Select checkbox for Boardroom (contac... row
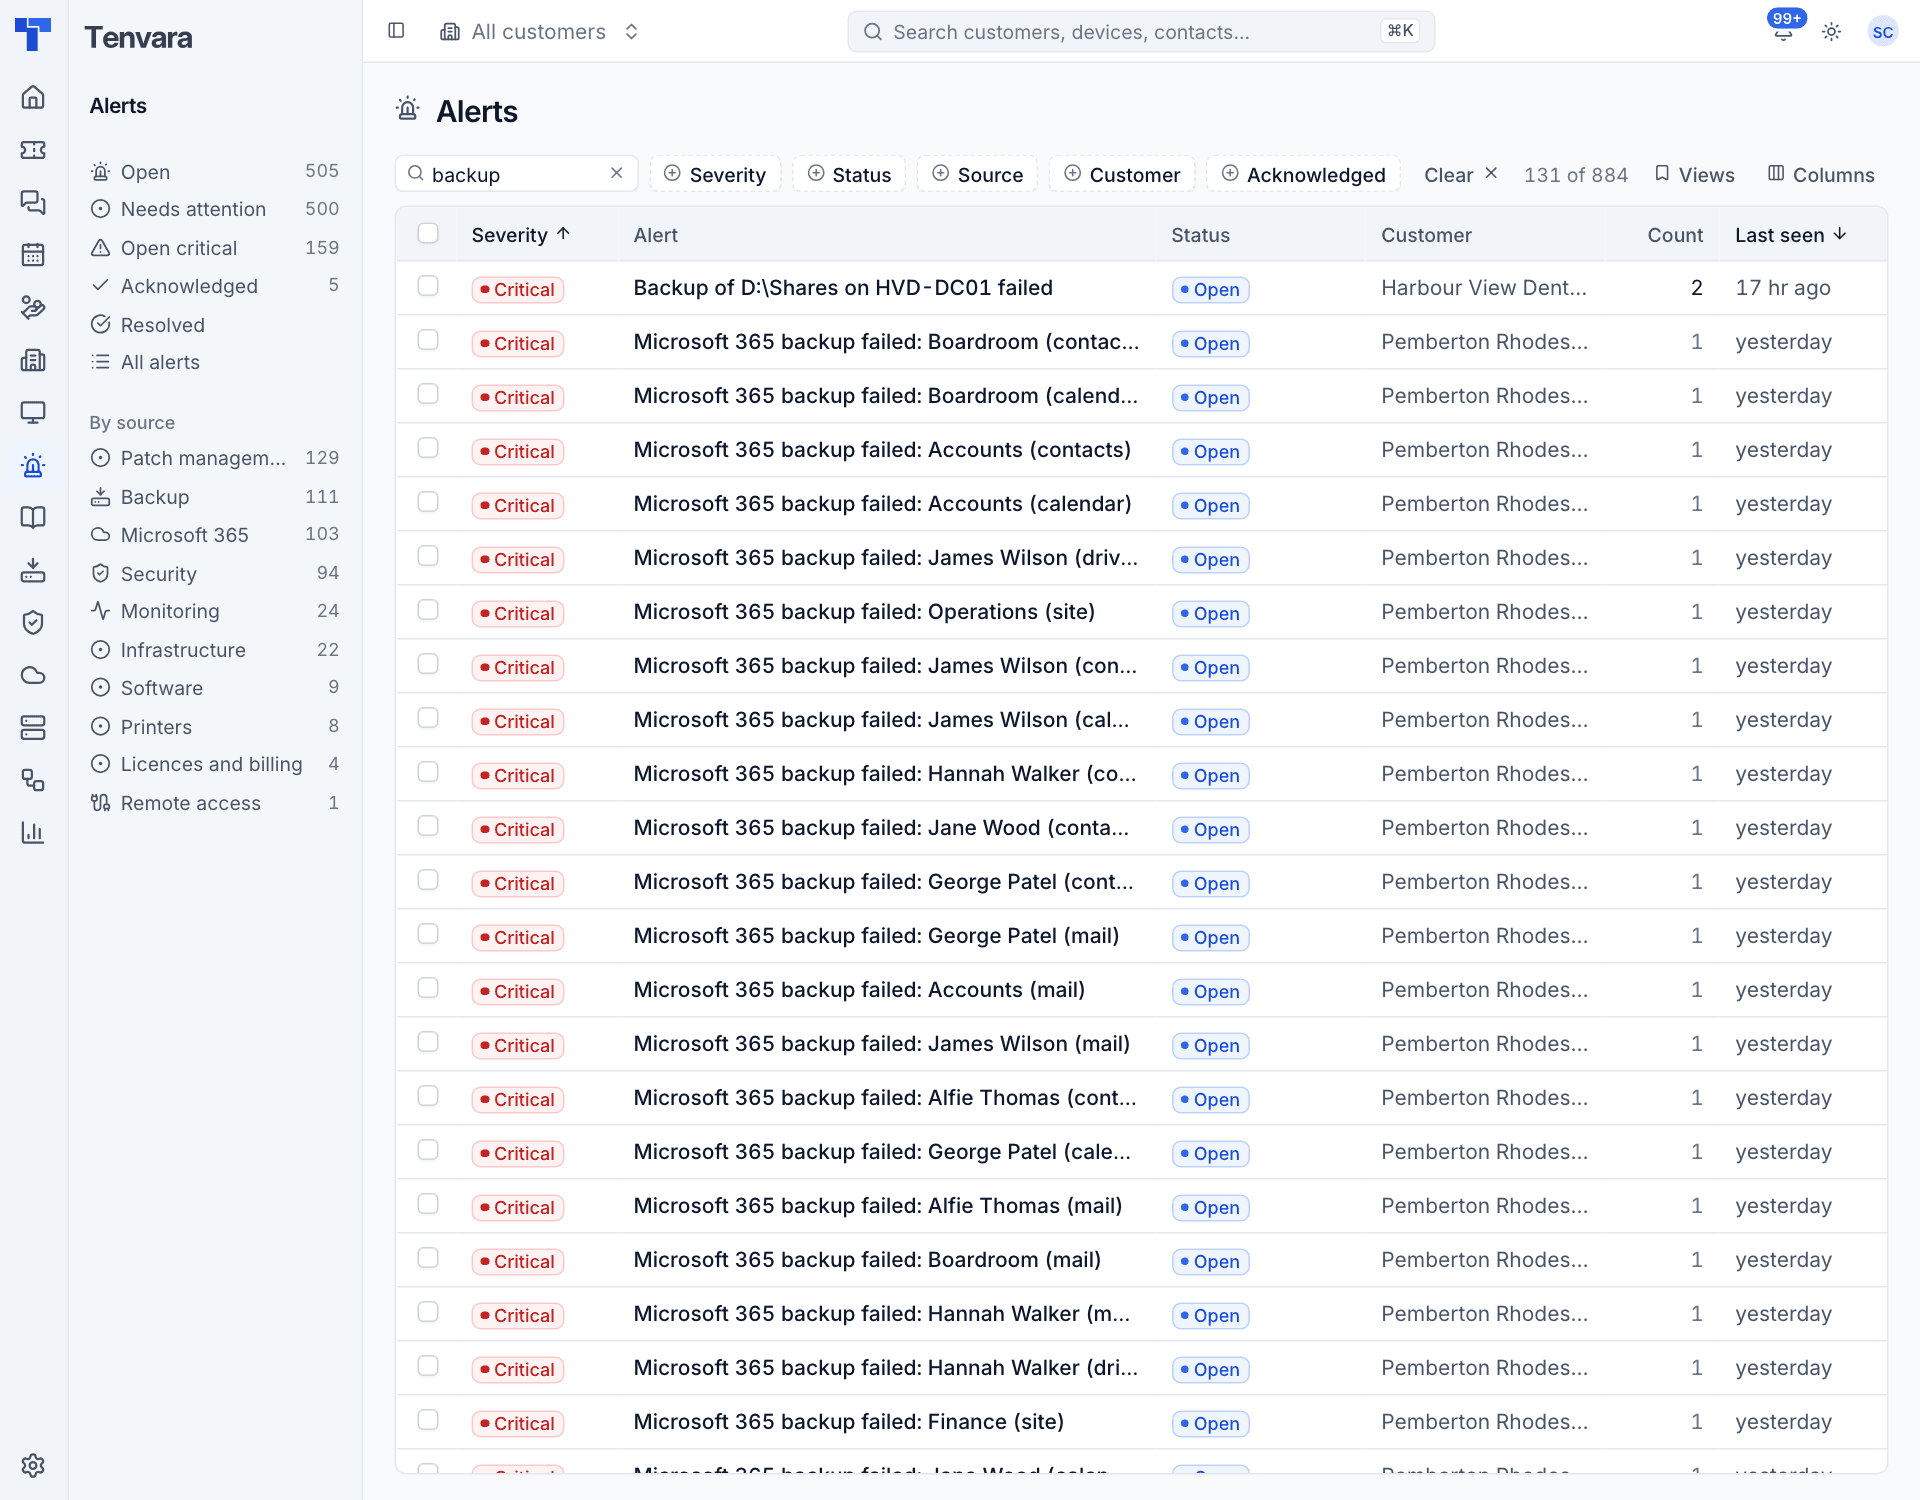 click(428, 340)
